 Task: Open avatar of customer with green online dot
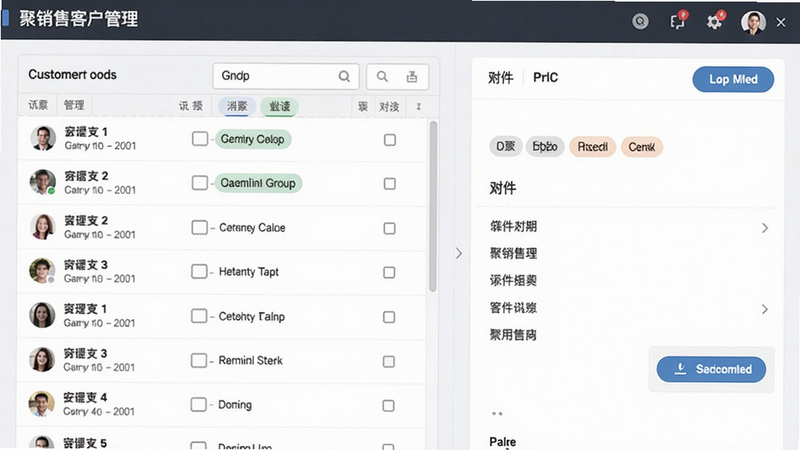(42, 182)
